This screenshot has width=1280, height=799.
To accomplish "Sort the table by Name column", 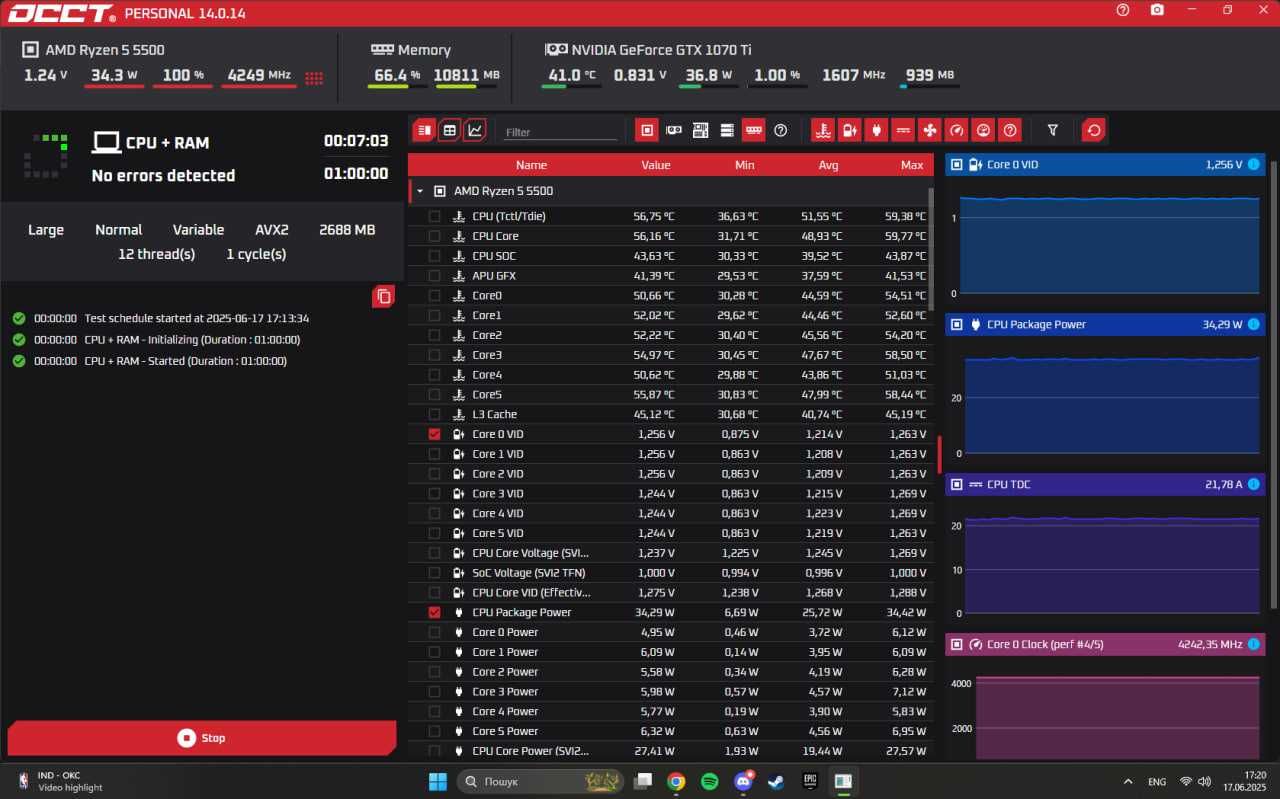I will click(x=531, y=165).
